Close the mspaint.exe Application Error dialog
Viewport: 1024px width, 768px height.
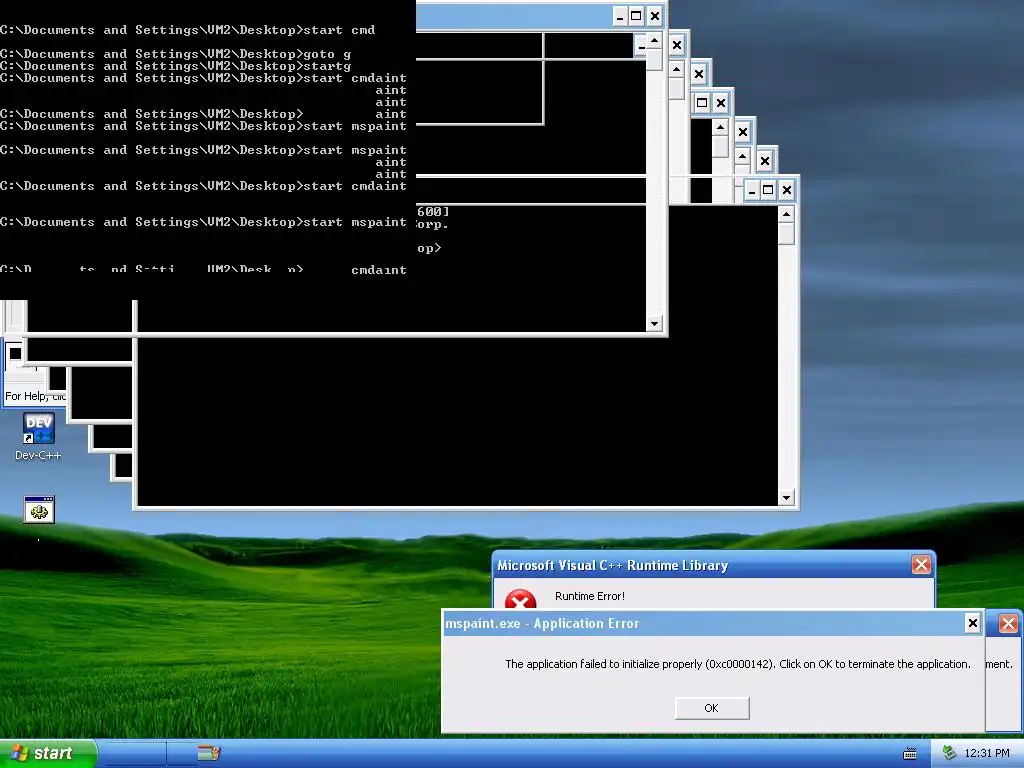click(972, 623)
